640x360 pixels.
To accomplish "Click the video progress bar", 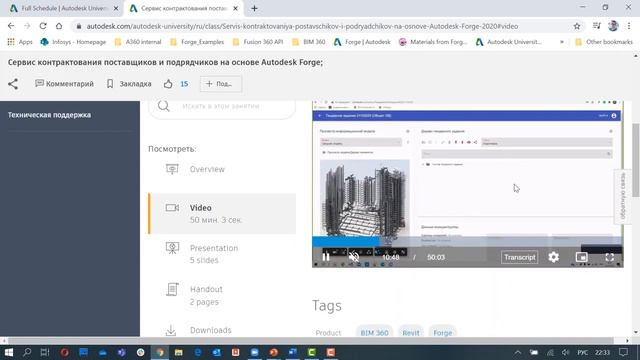I will 467,242.
